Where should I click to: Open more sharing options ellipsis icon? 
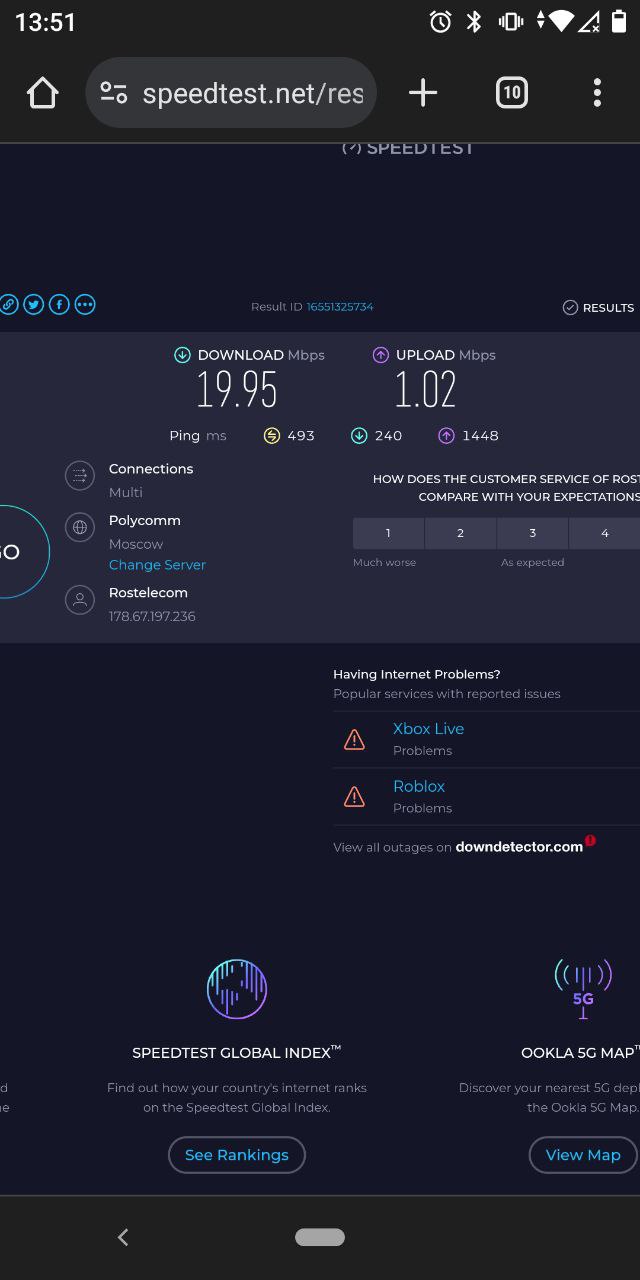[x=85, y=305]
